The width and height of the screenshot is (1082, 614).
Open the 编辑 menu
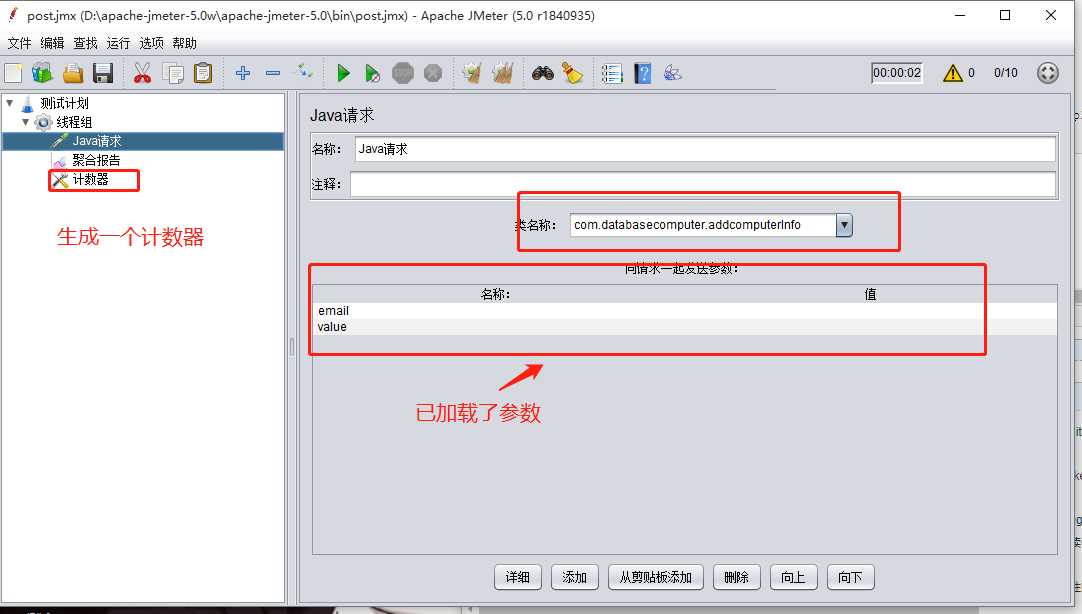pyautogui.click(x=52, y=43)
